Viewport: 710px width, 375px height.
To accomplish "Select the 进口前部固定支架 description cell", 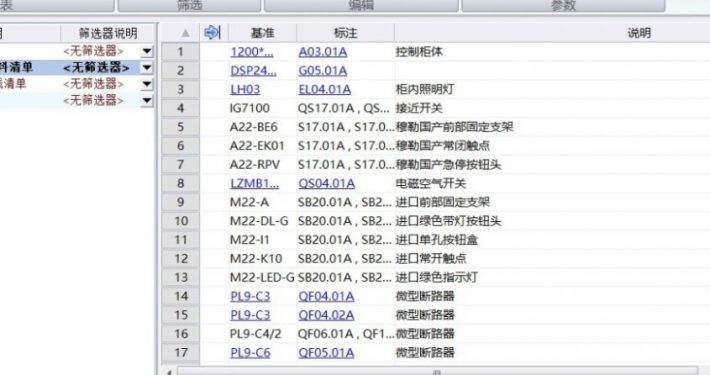I will click(x=442, y=202).
